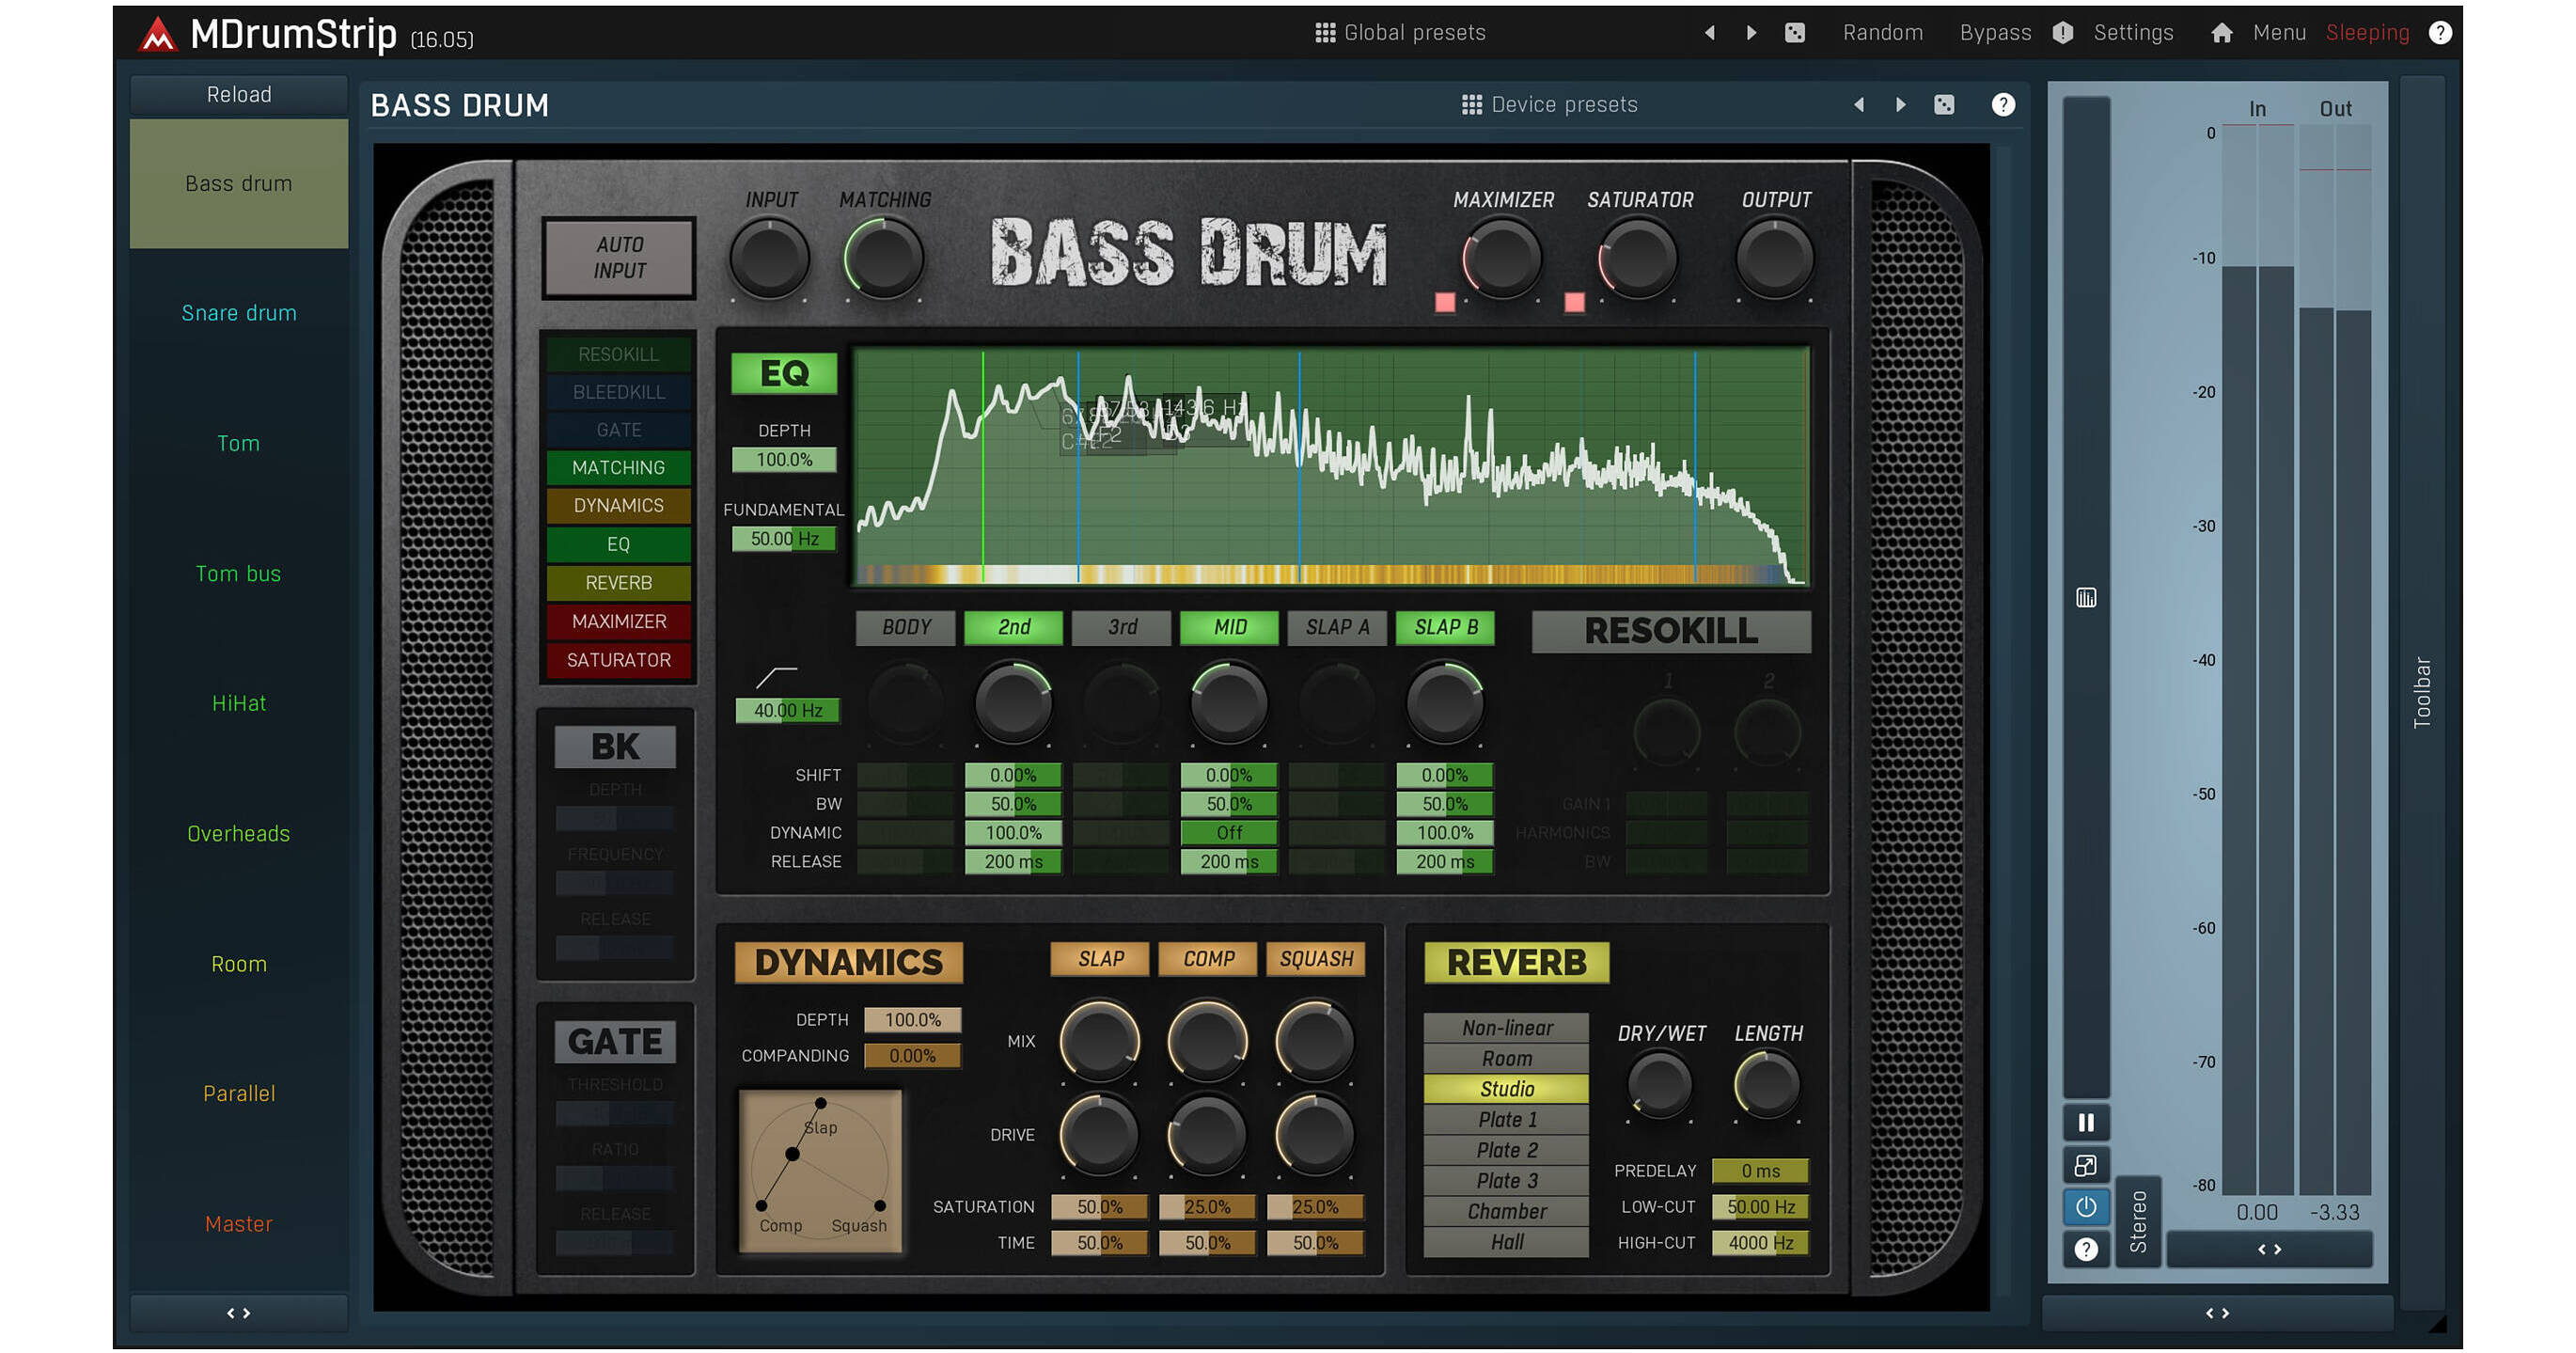Expand the meter width arrows under readouts
This screenshot has width=2576, height=1353.
tap(2269, 1249)
